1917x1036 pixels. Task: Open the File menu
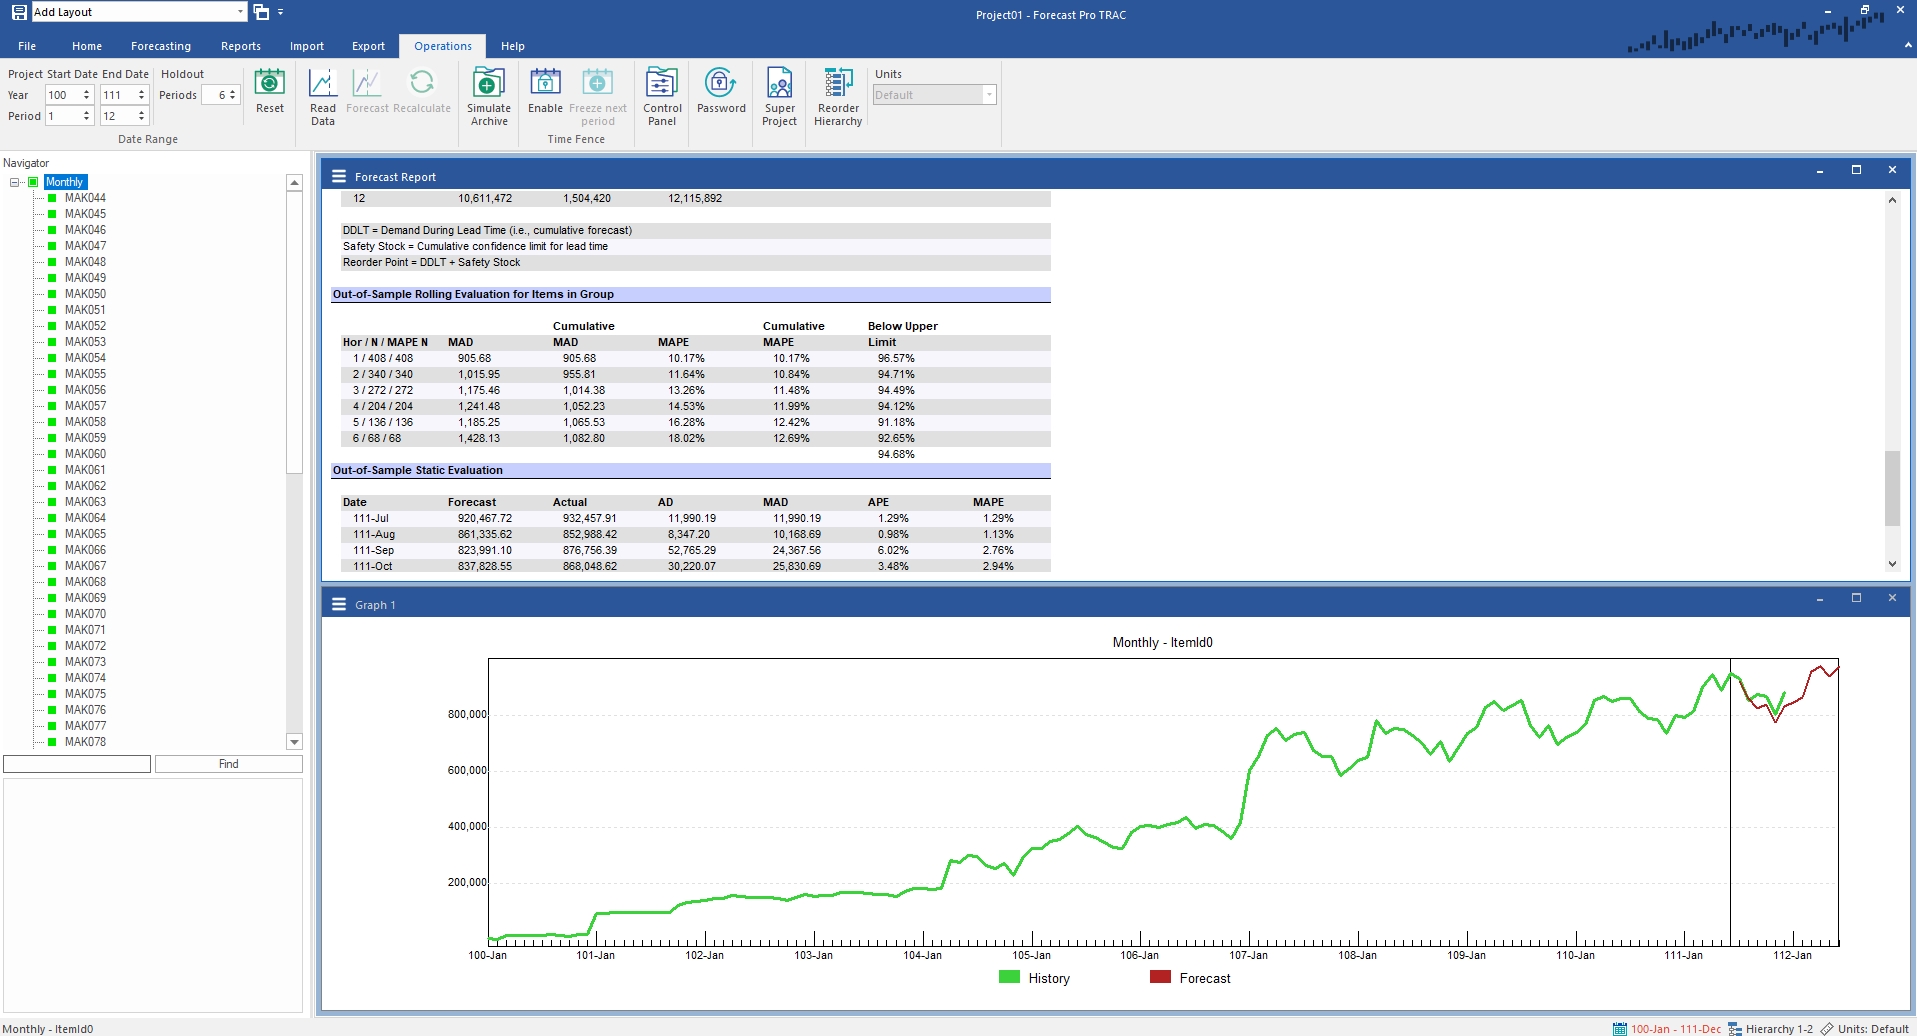coord(27,46)
